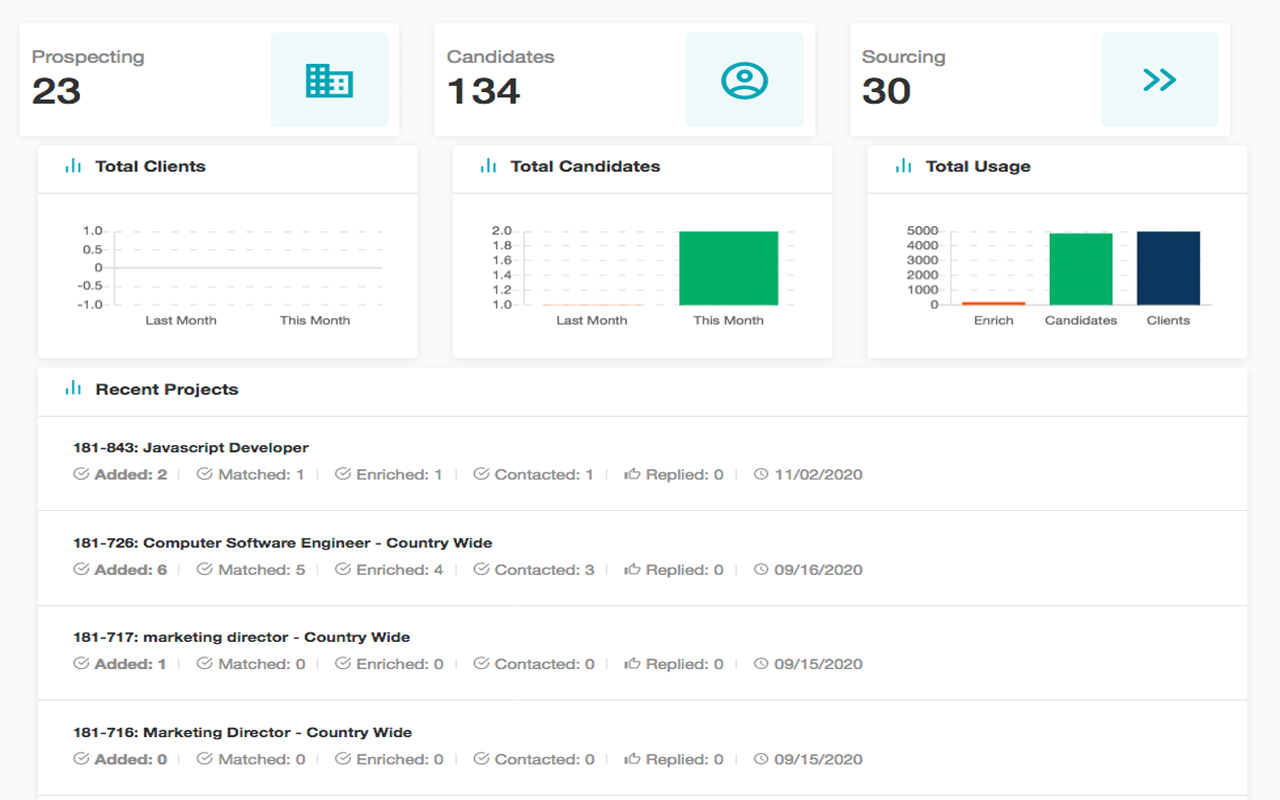Click the thumbs-up Replied icon in Javascript Developer row
The image size is (1280, 800).
(x=632, y=474)
